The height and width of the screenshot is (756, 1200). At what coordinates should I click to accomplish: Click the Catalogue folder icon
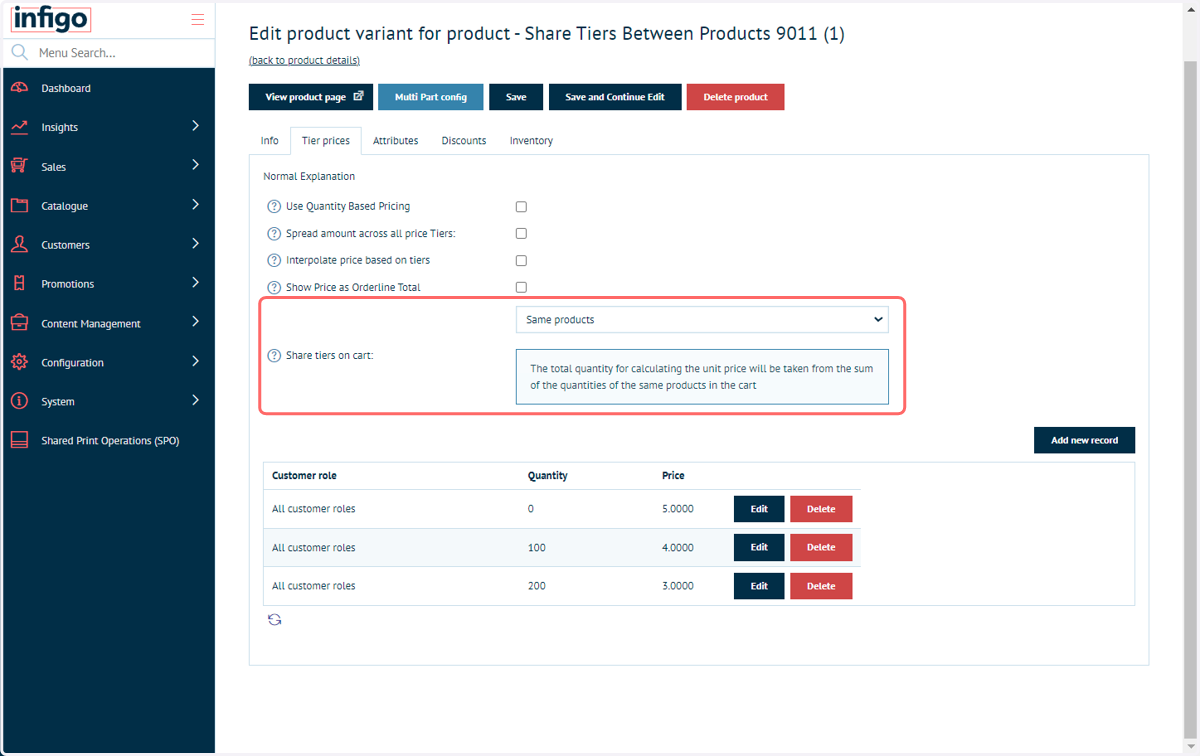click(20, 205)
